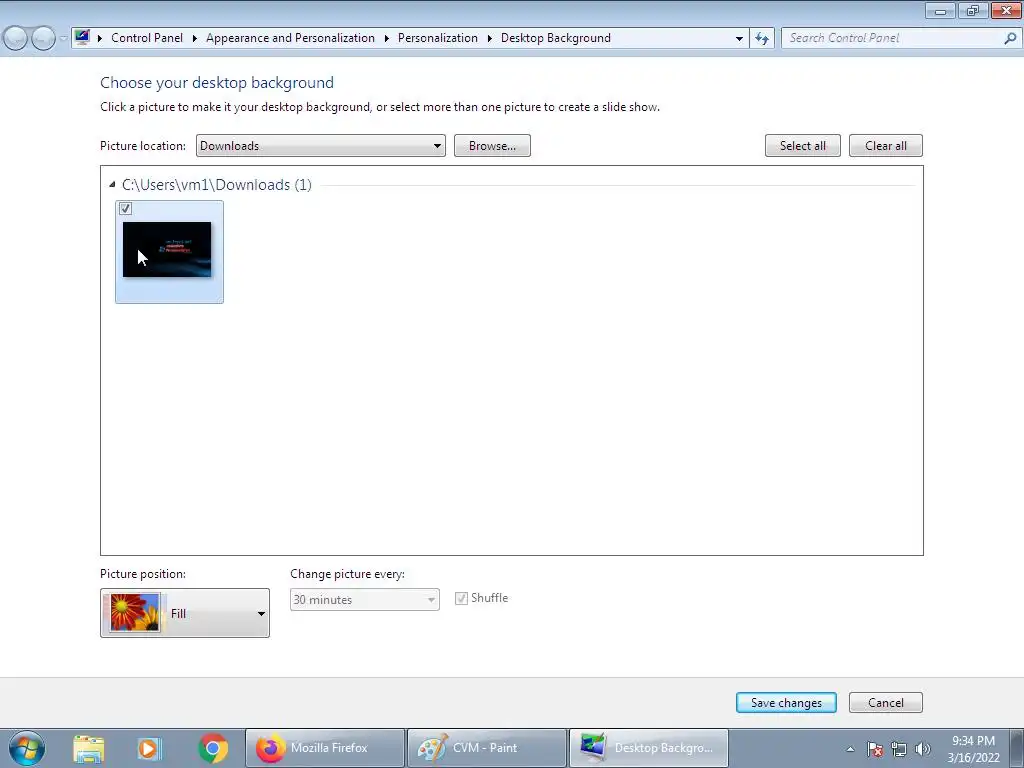
Task: Open the volume speaker control
Action: point(923,749)
